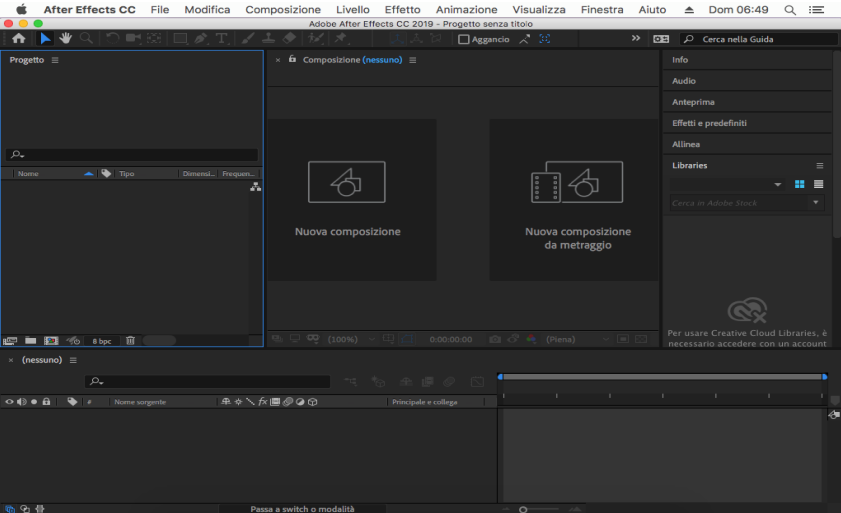
Task: Click the snapshot camera icon in viewer
Action: (495, 339)
